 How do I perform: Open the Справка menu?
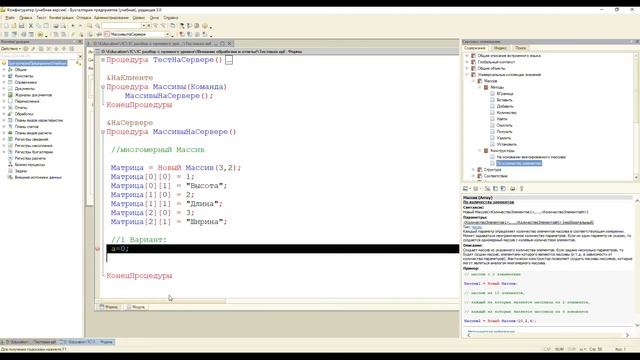coord(171,18)
